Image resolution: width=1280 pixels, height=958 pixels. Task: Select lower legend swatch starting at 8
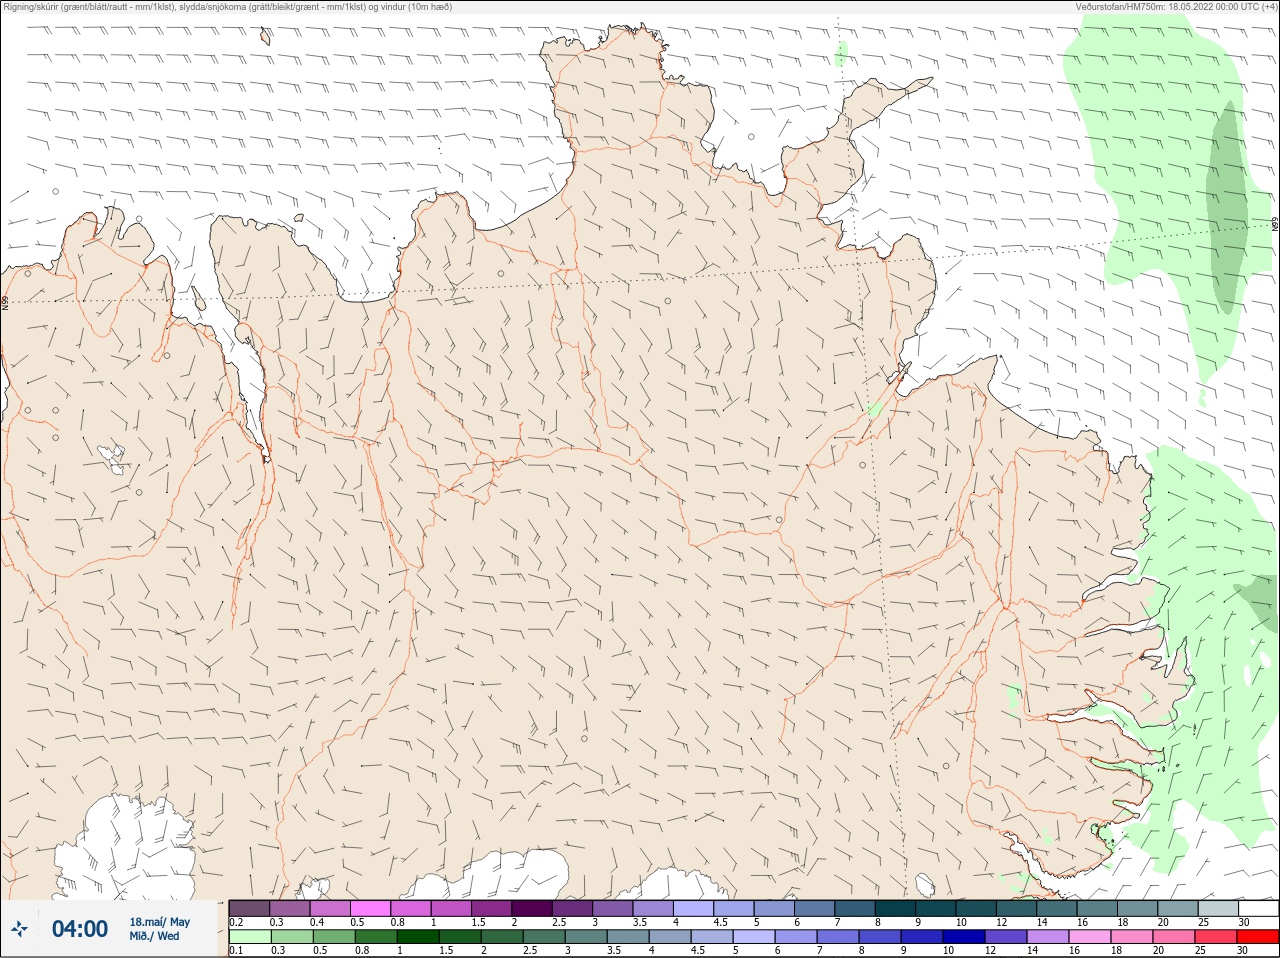[x=880, y=937]
